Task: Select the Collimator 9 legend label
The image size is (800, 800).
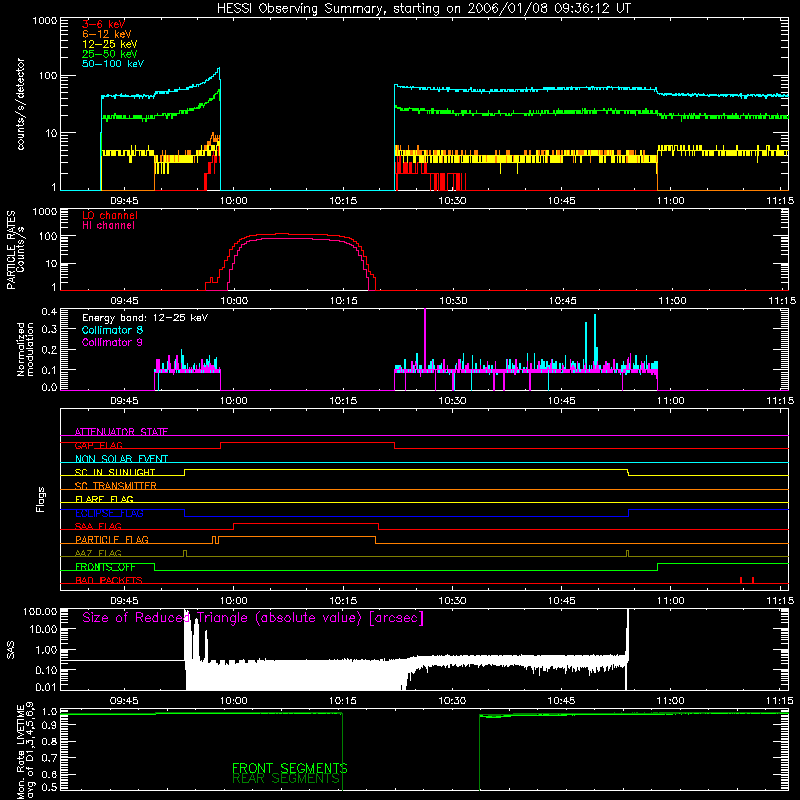Action: [112, 342]
